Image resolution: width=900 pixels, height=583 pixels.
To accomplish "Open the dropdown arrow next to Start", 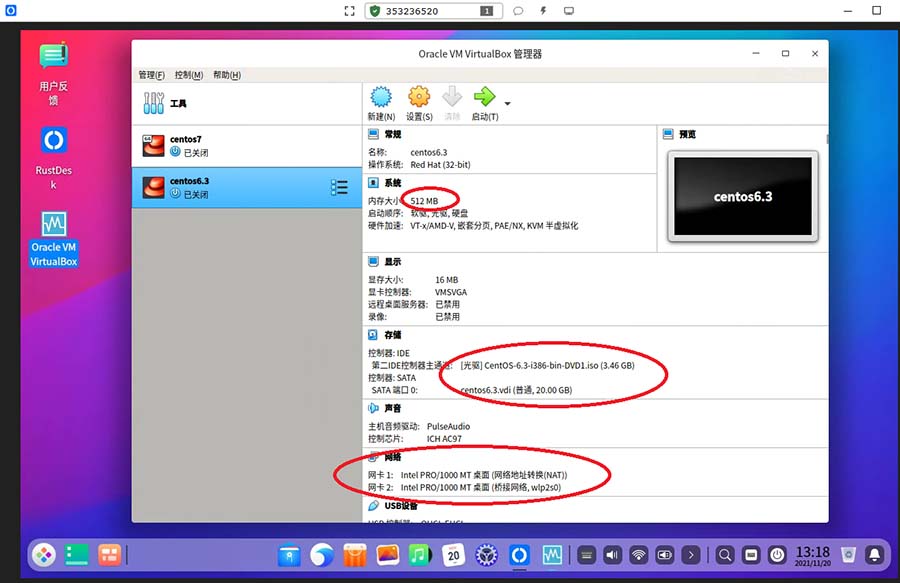I will coord(507,104).
